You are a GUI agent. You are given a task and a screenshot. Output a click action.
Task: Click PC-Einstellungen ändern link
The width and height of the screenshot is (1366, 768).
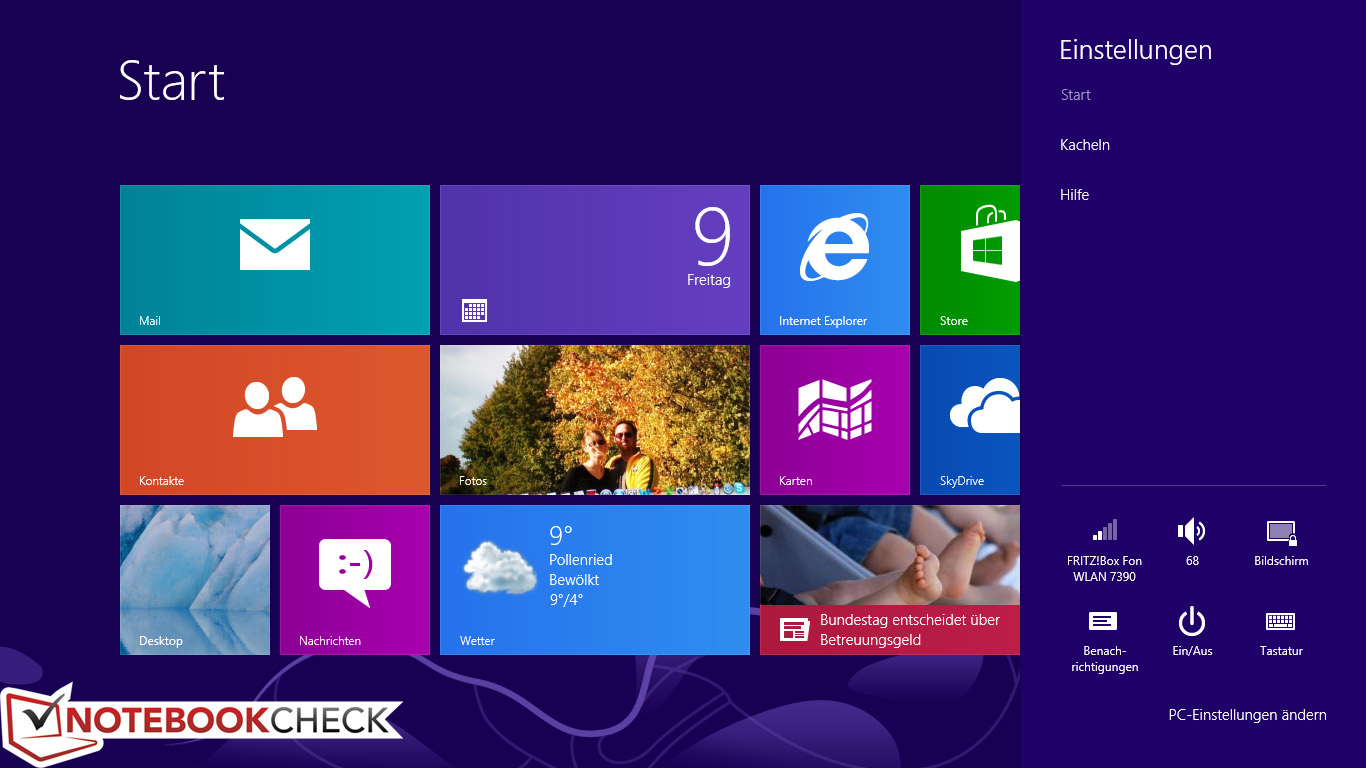[x=1247, y=715]
